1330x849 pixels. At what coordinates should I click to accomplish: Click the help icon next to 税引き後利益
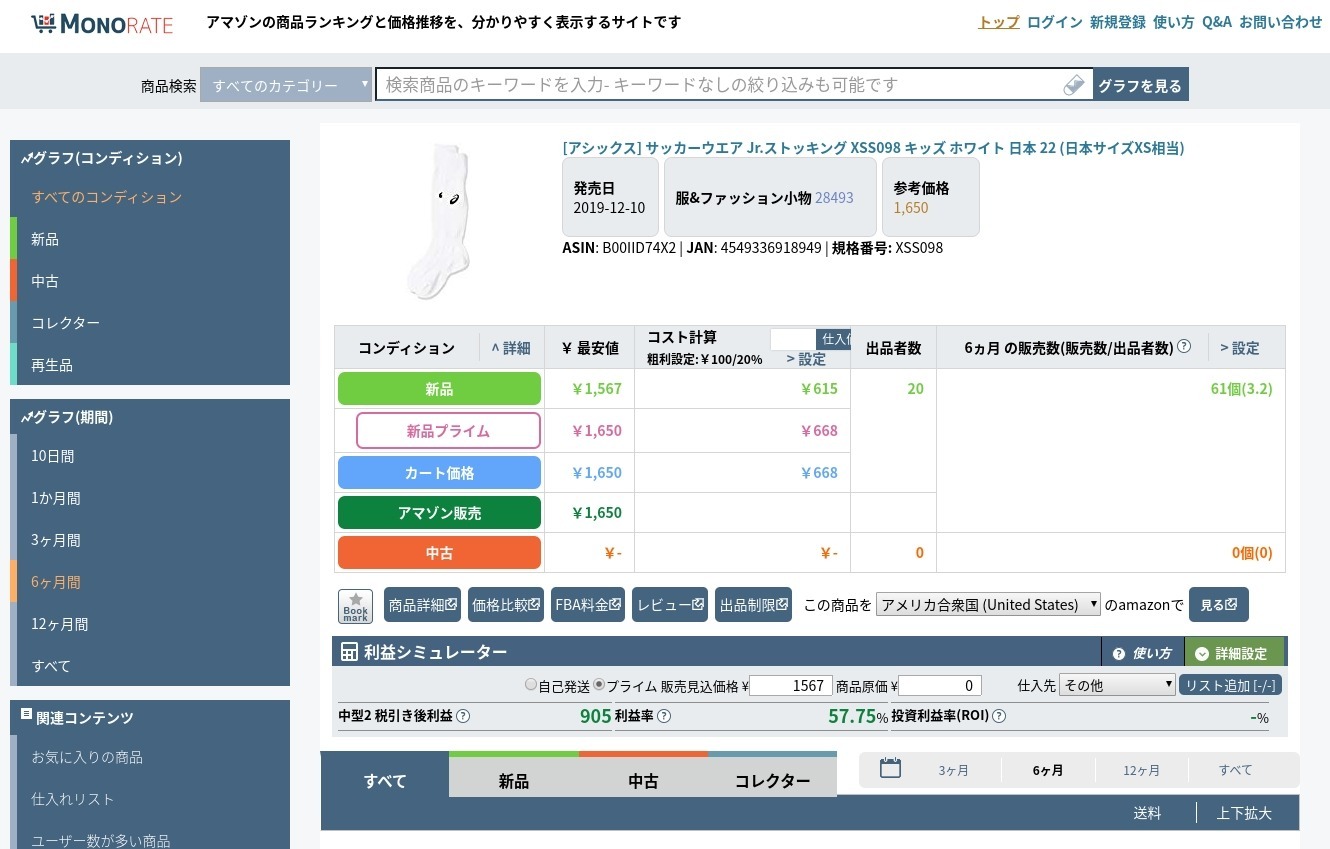[x=463, y=716]
